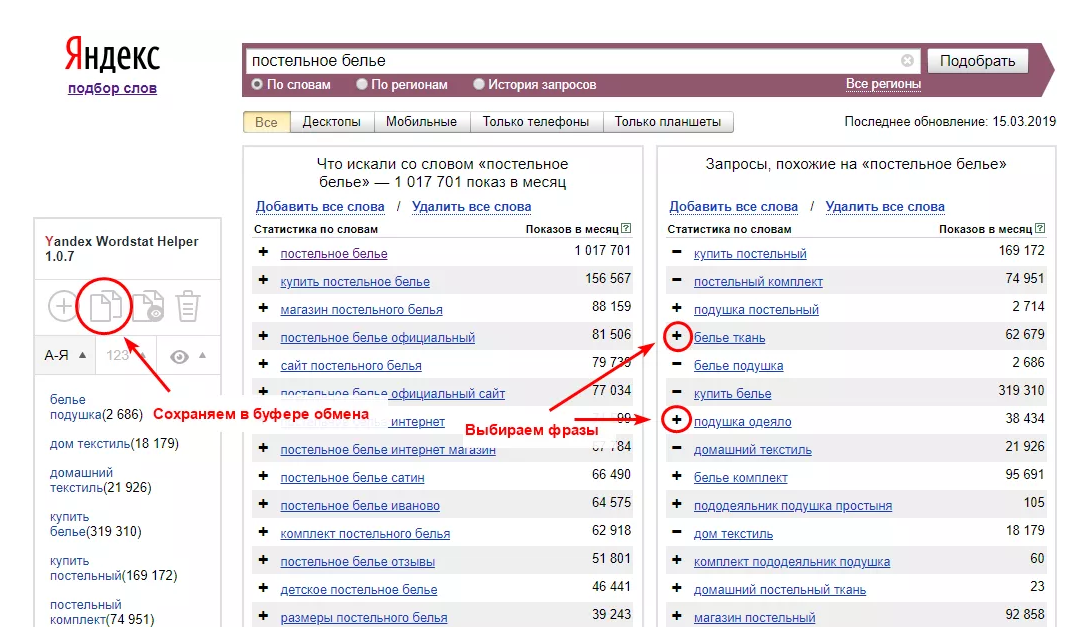This screenshot has width=1073, height=641.
Task: Open 'постельное белье интернет магазин' link
Action: point(387,449)
